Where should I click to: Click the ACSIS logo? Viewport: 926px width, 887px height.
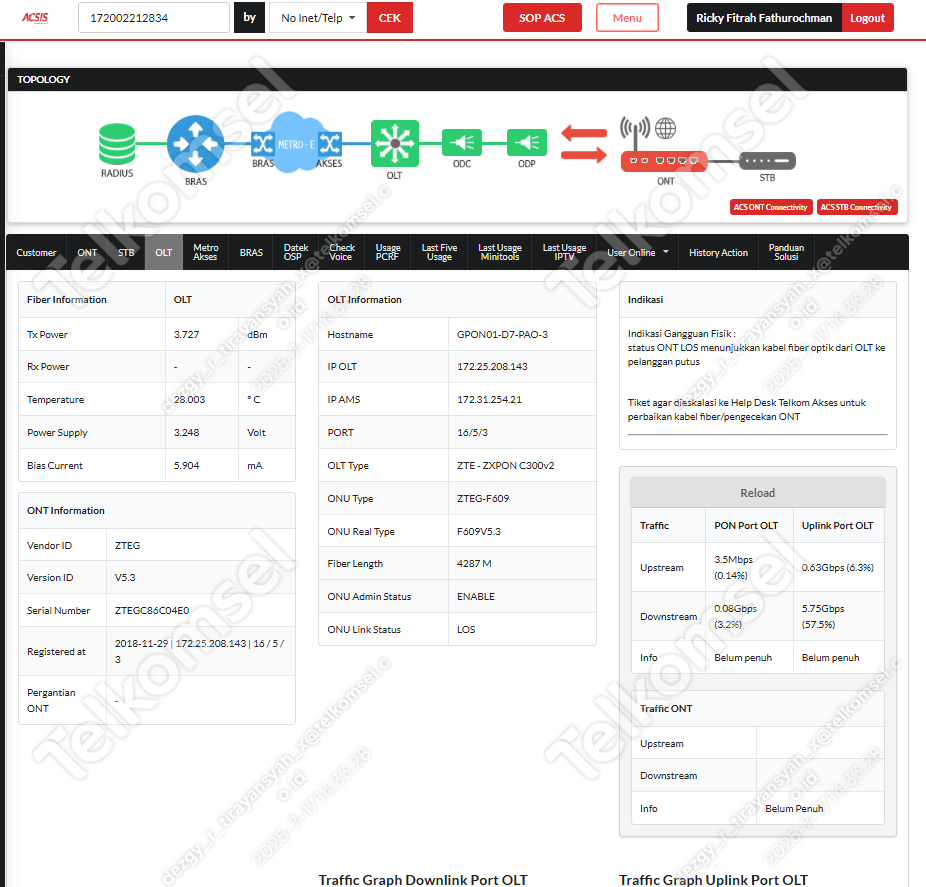coord(35,18)
